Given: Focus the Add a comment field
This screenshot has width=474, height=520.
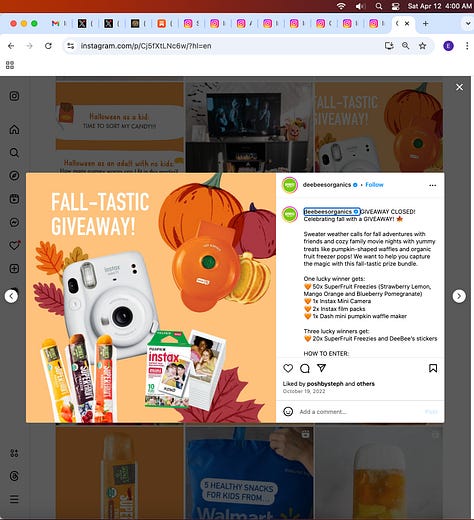Looking at the screenshot, I should click(360, 412).
